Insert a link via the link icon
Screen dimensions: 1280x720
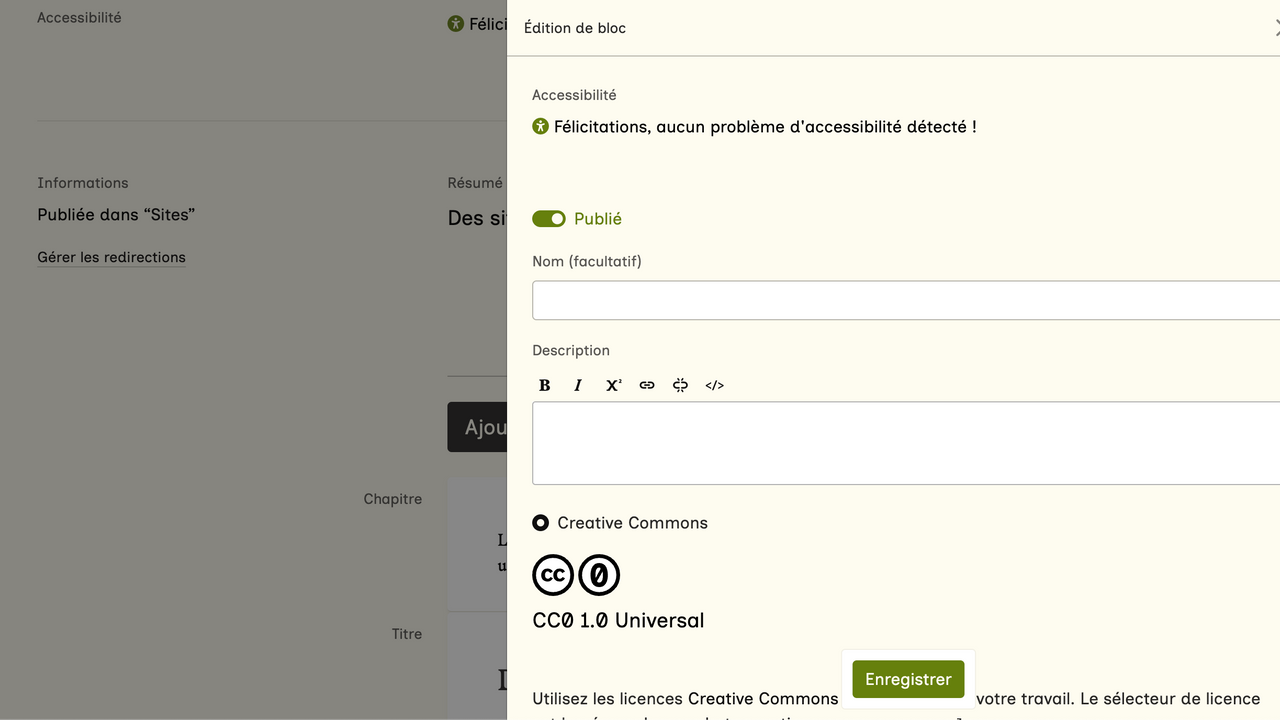click(647, 385)
